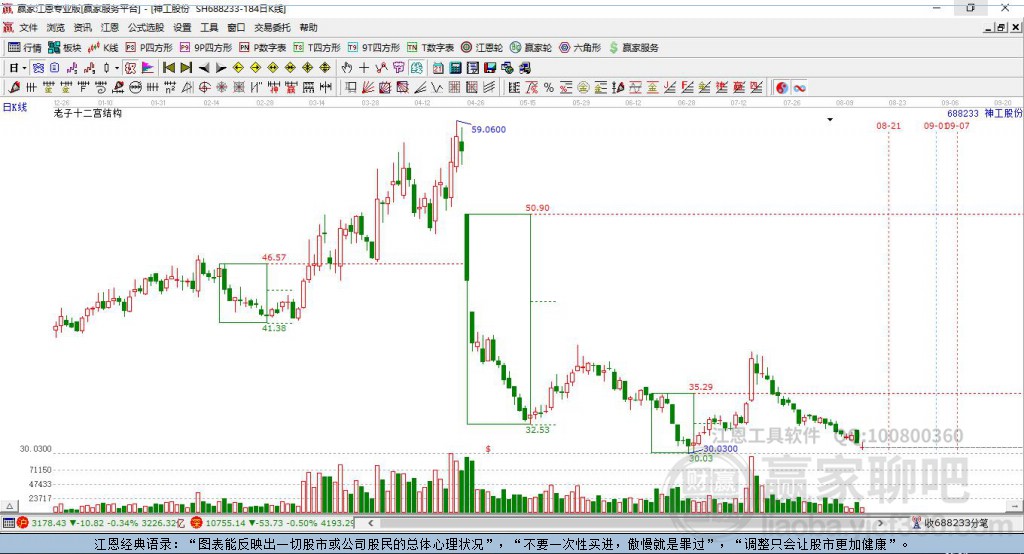Click the 老子十二宫结构 indicator title
Screen dimensions: 1024x554
(x=88, y=114)
